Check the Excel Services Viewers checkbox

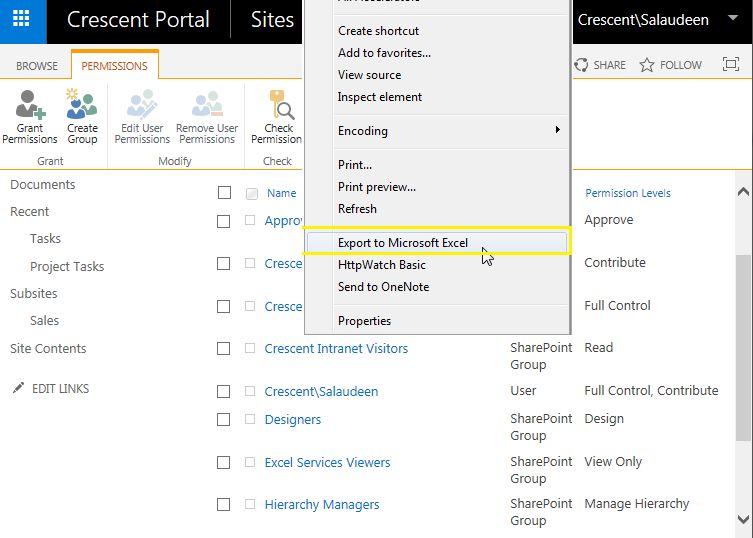[x=223, y=463]
